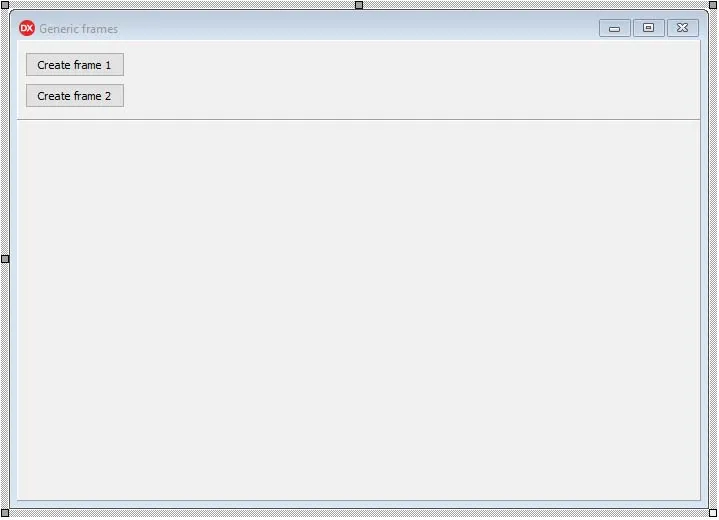Close the Generic frames window
719x520 pixels.
(683, 28)
